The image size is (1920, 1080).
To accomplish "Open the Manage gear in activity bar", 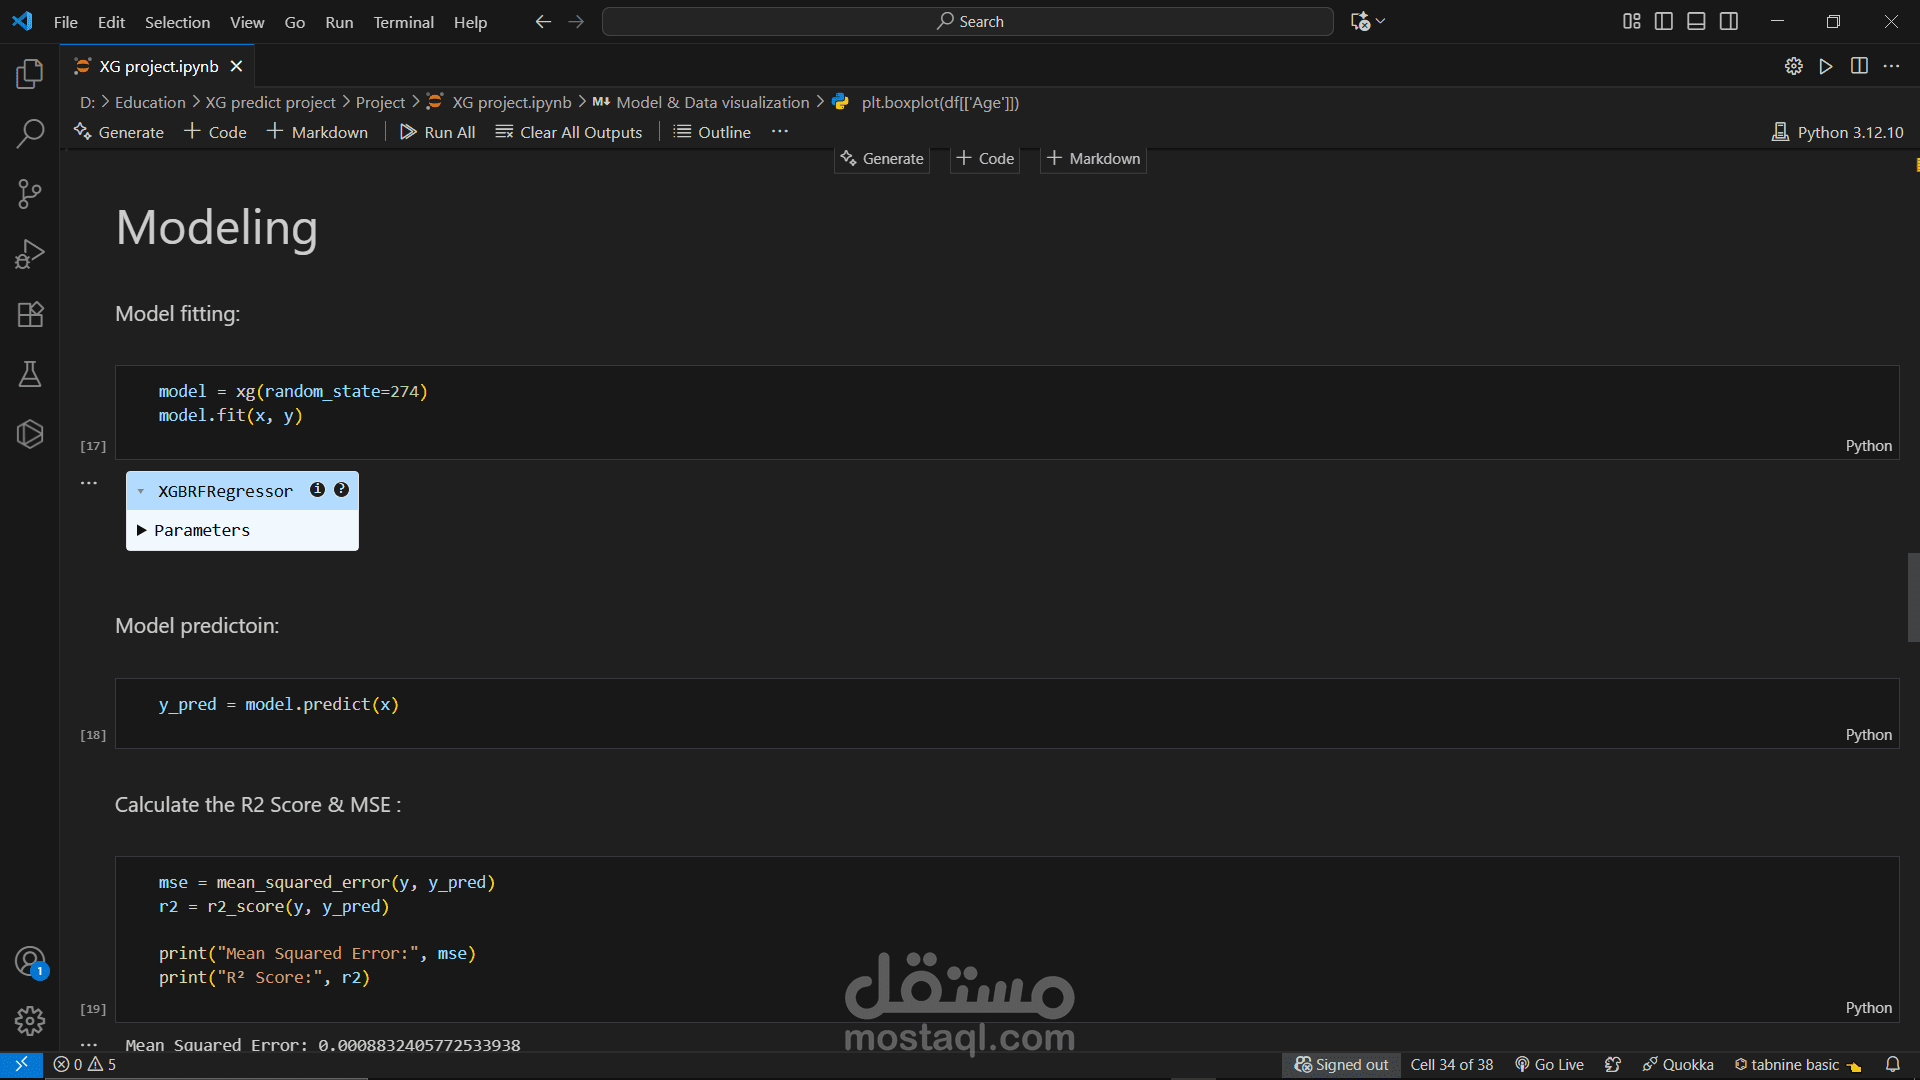I will click(x=30, y=1020).
